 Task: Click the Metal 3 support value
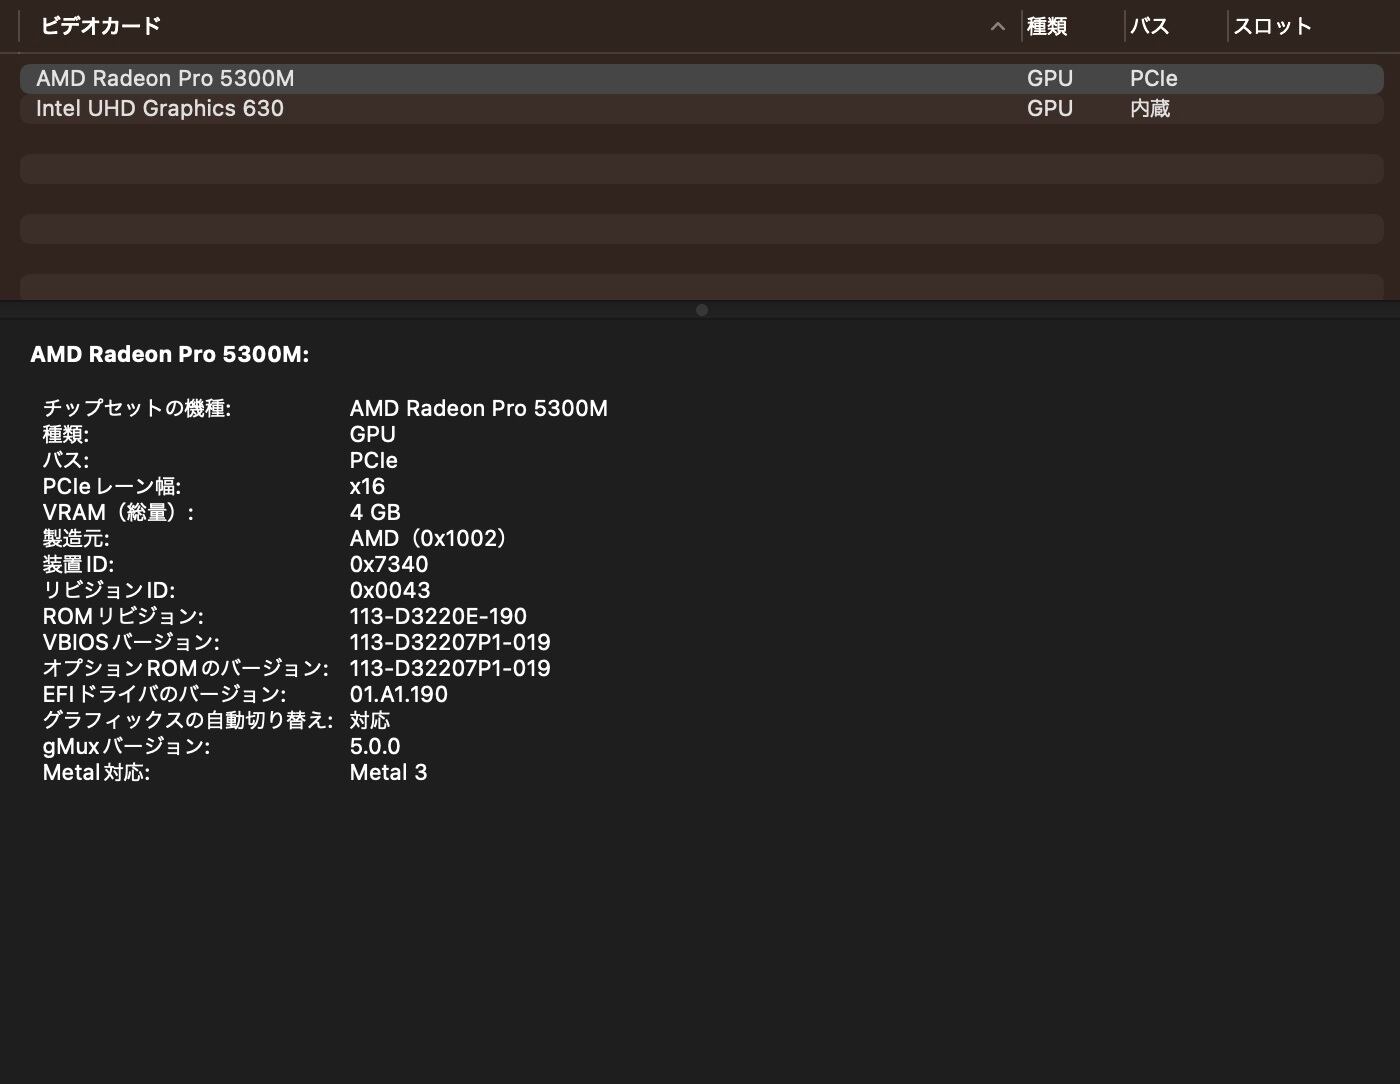389,773
